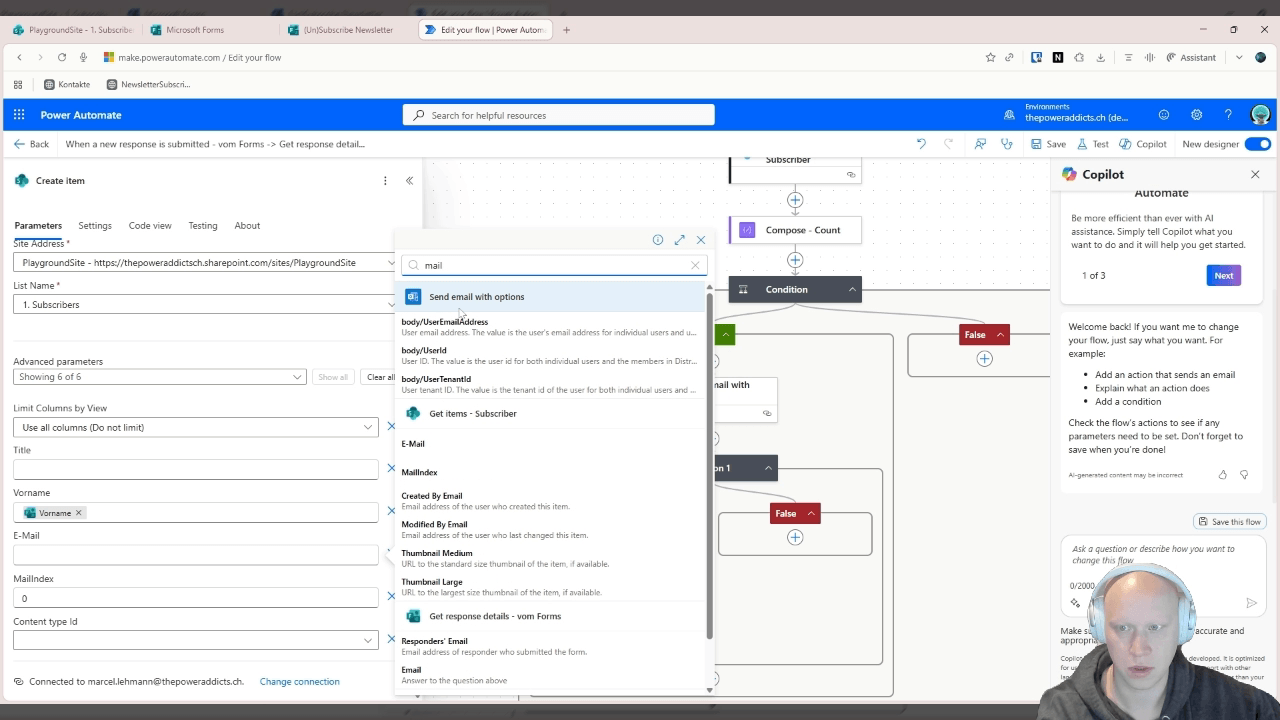The height and width of the screenshot is (720, 1280).
Task: Save the flow
Action: tap(1048, 144)
